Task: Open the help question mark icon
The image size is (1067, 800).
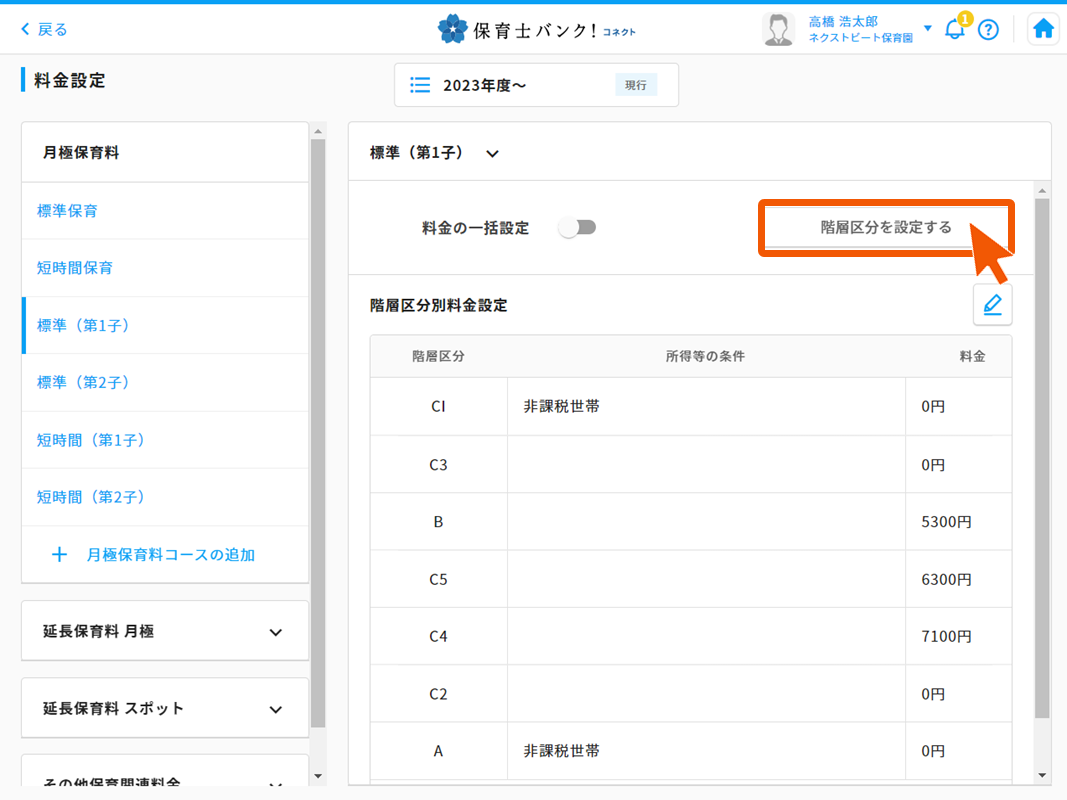Action: point(988,30)
